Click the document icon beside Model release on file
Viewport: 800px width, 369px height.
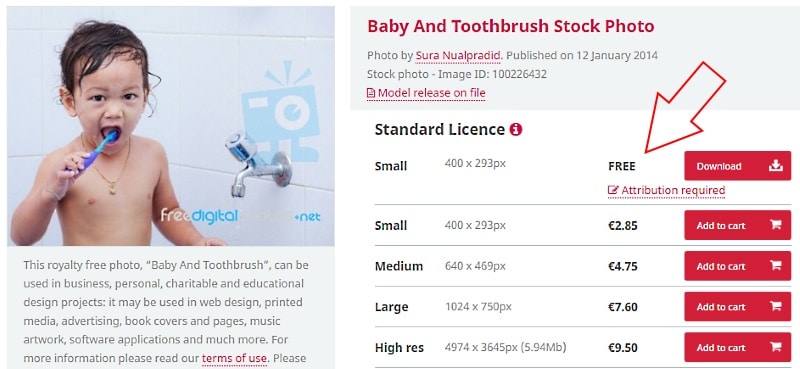click(x=371, y=93)
